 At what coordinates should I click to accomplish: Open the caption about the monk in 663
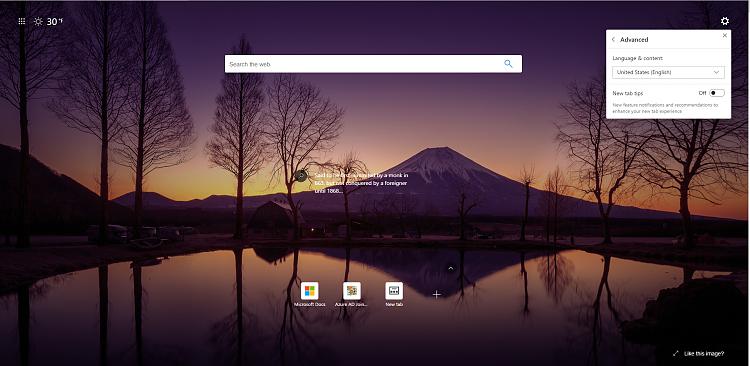361,183
